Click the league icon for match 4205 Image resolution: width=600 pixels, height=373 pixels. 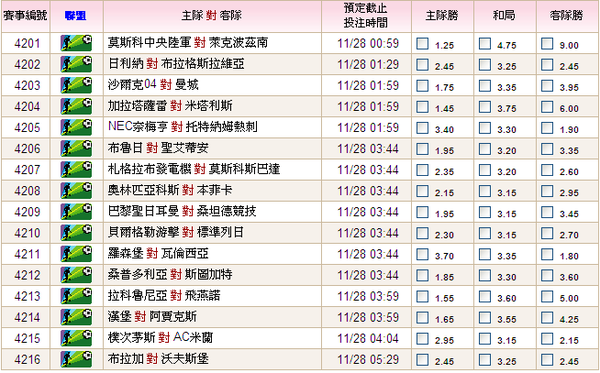pos(76,127)
